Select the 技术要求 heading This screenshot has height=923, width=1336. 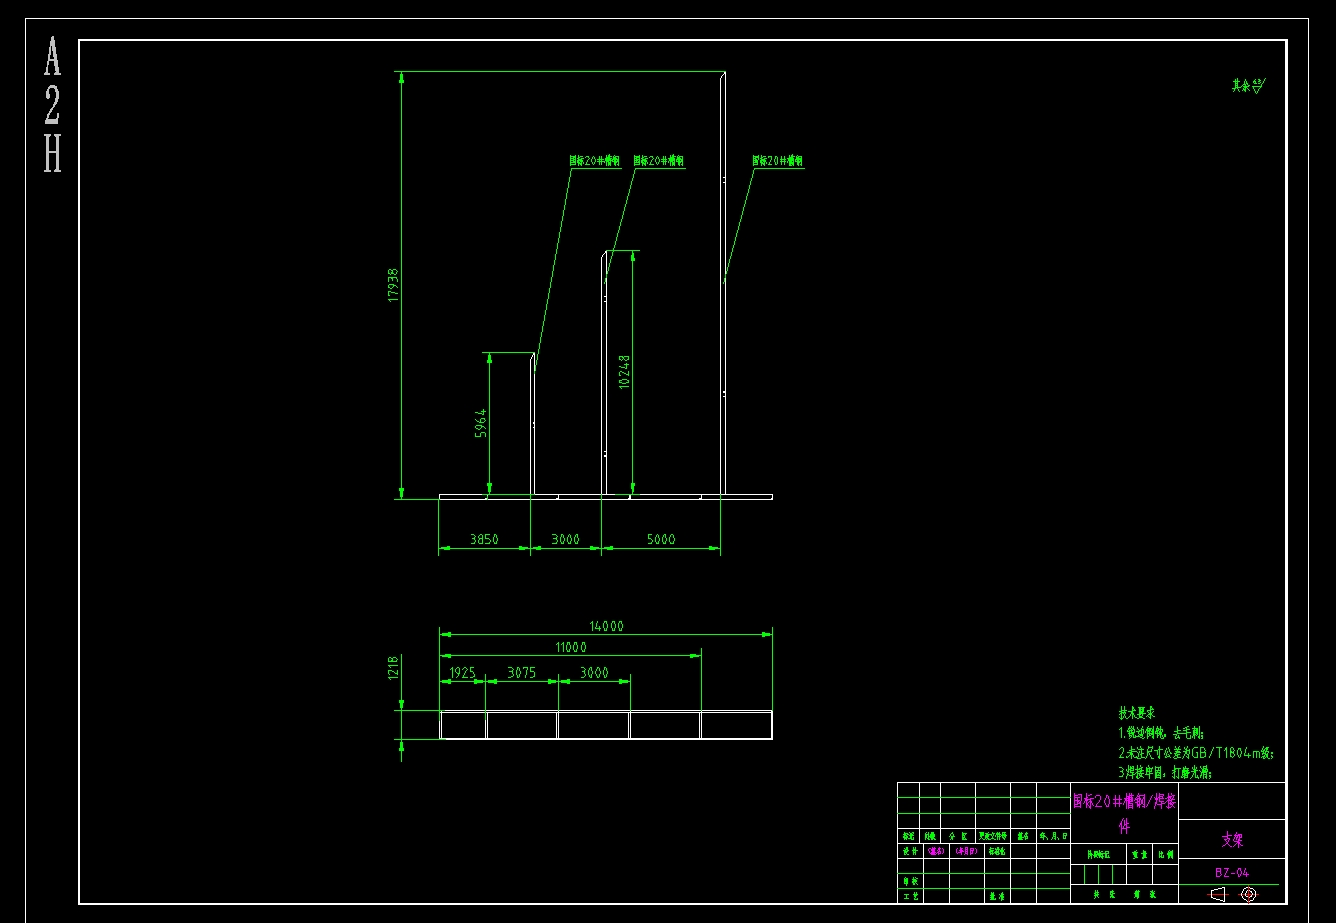click(1137, 713)
